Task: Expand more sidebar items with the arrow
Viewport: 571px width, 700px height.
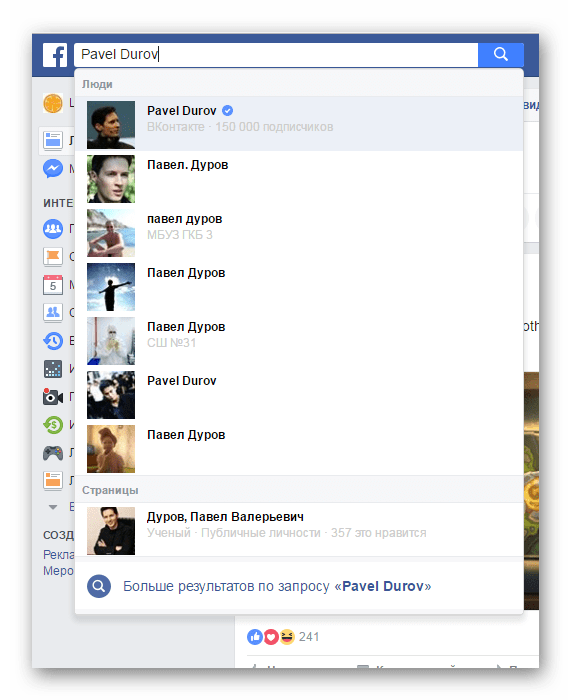Action: [x=53, y=507]
